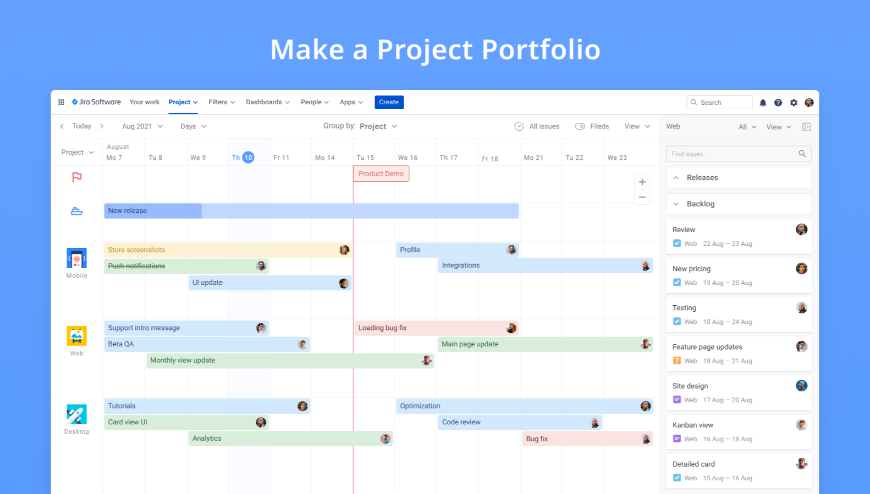Toggle the Fileds switch

(580, 127)
